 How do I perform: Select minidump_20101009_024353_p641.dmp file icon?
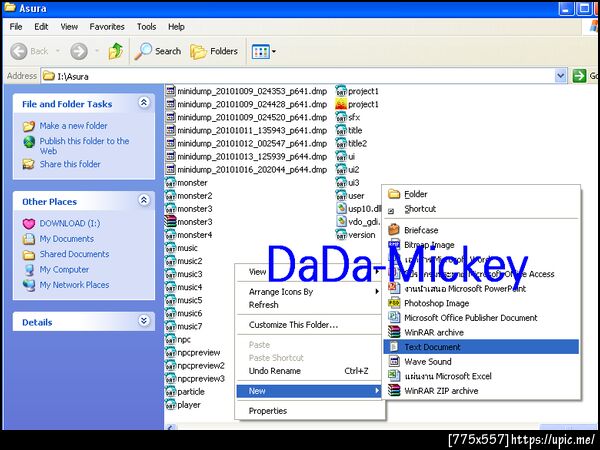click(x=171, y=91)
